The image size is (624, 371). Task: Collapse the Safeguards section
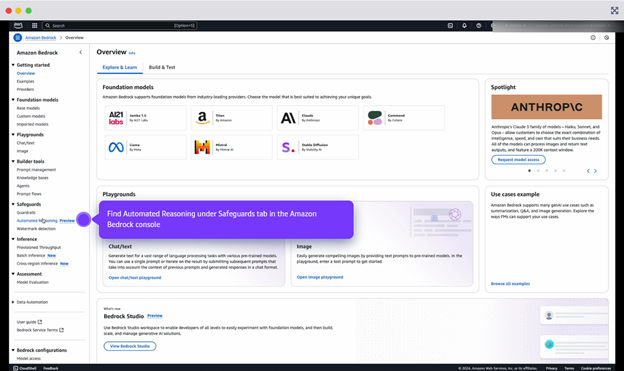pos(13,204)
